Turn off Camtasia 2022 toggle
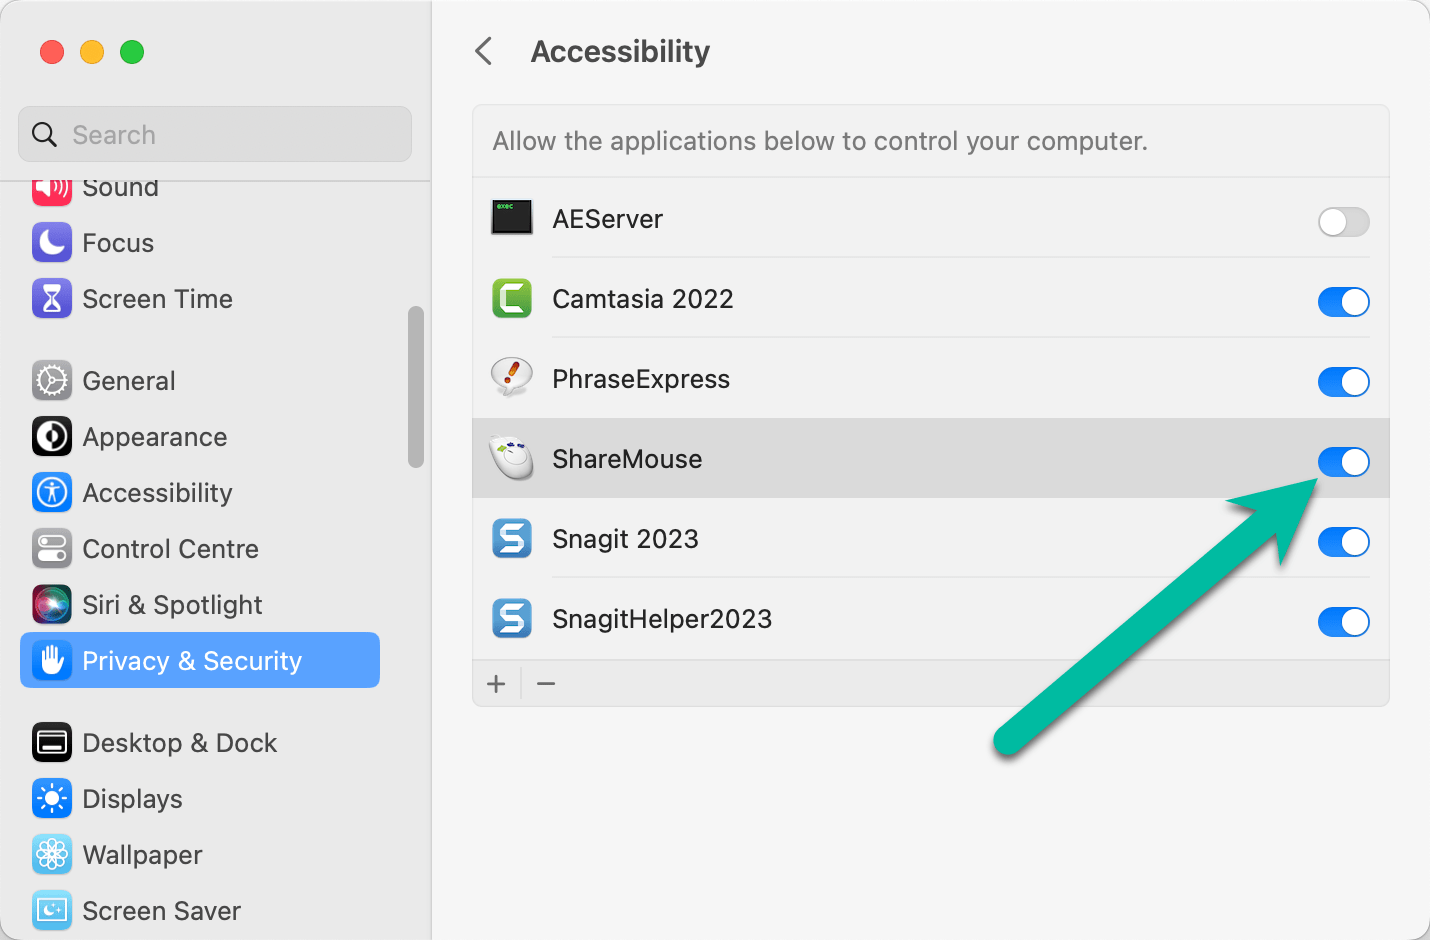This screenshot has width=1430, height=940. tap(1343, 302)
